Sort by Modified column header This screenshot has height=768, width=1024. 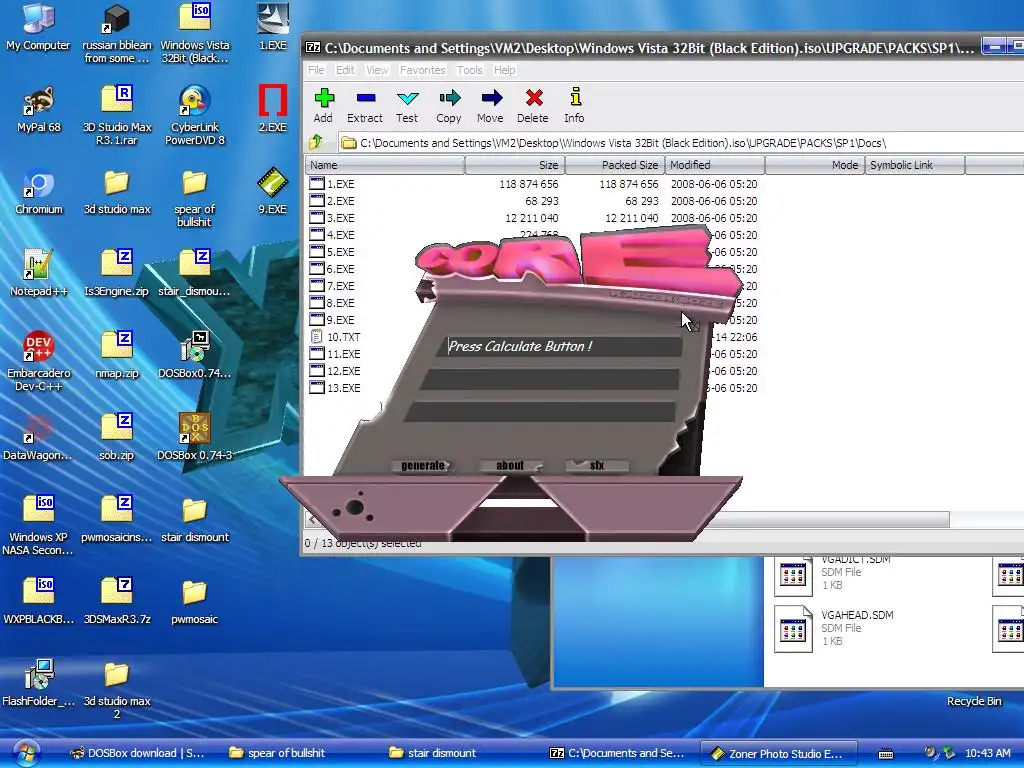click(714, 165)
